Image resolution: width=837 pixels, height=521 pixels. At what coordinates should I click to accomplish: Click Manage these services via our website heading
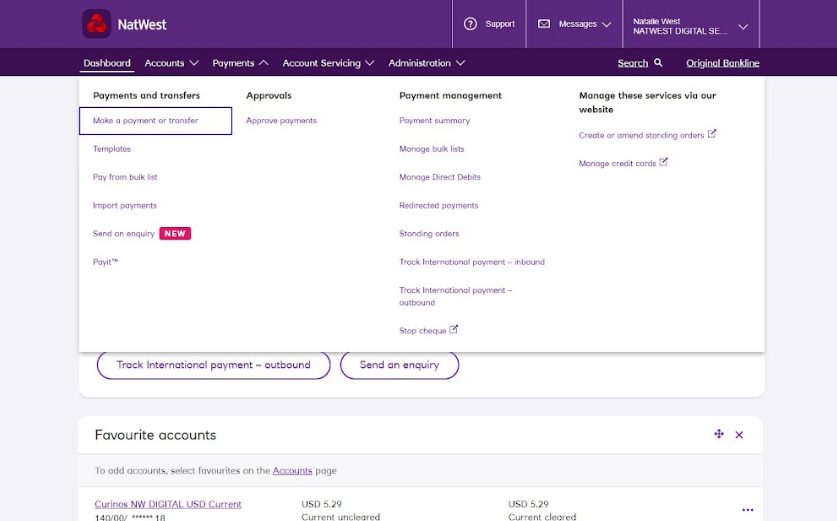648,102
